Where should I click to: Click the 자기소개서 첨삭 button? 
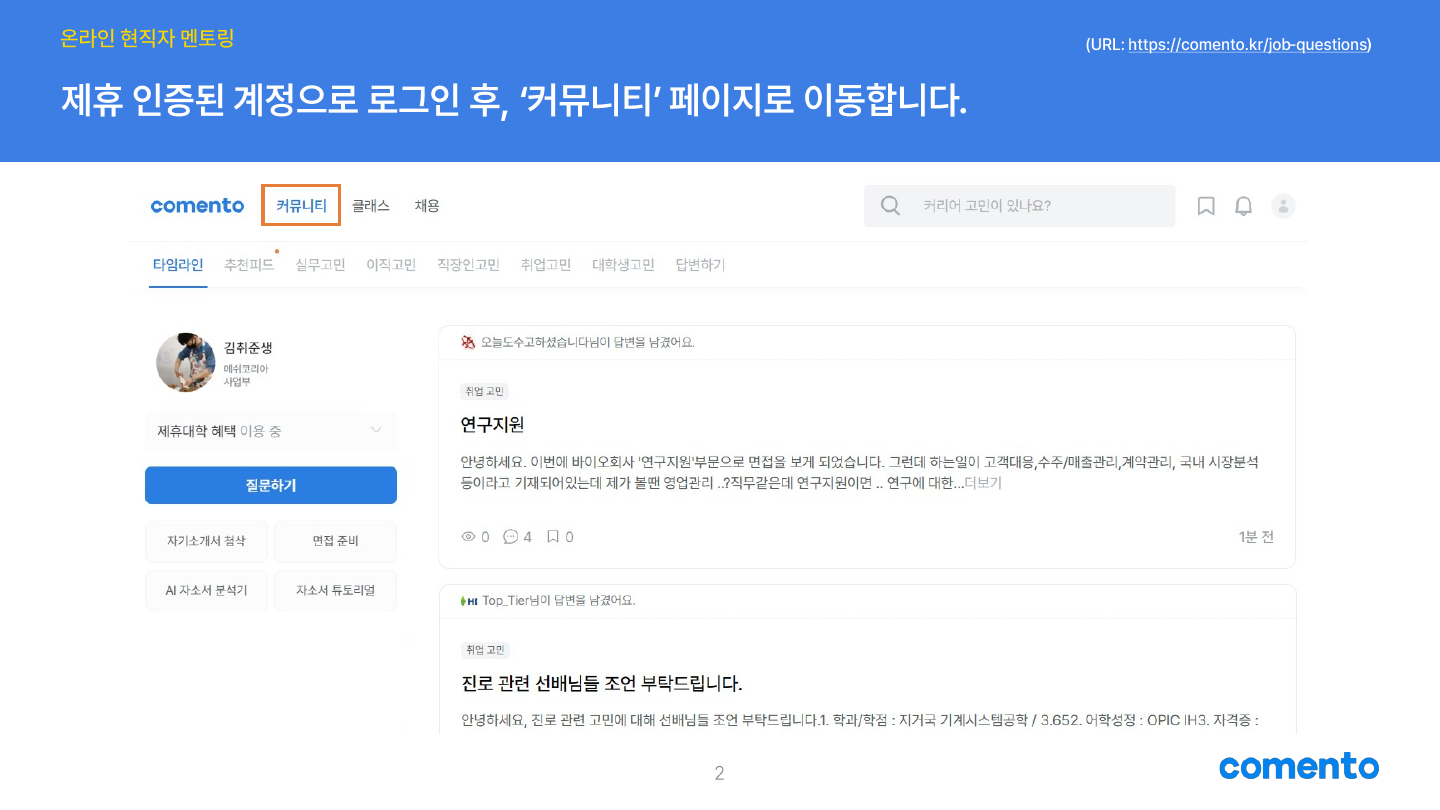(206, 541)
